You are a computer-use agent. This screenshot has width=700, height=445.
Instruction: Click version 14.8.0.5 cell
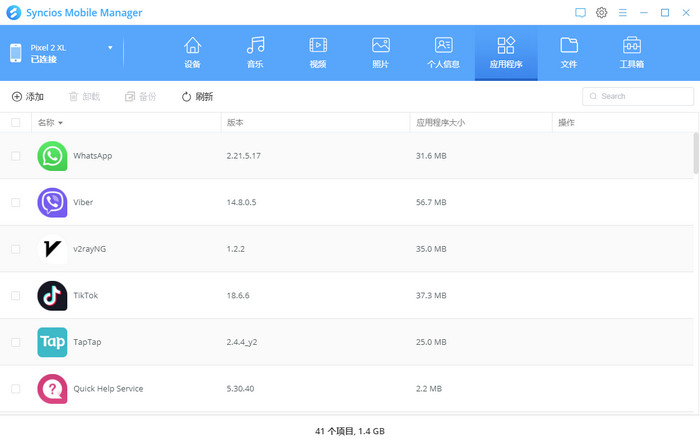tap(241, 202)
